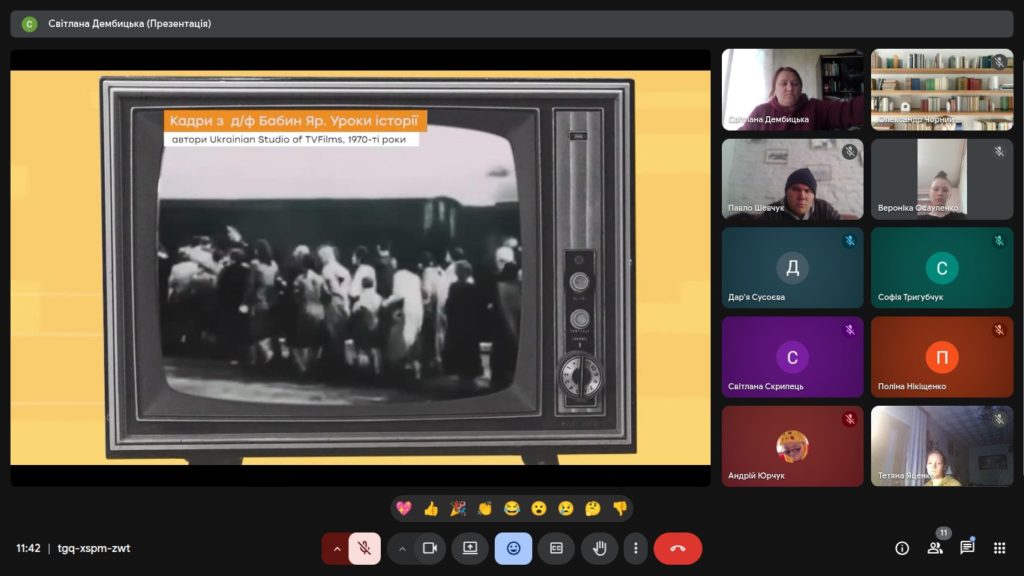Image resolution: width=1024 pixels, height=576 pixels.
Task: Raise your hand in the meeting
Action: pyautogui.click(x=600, y=548)
